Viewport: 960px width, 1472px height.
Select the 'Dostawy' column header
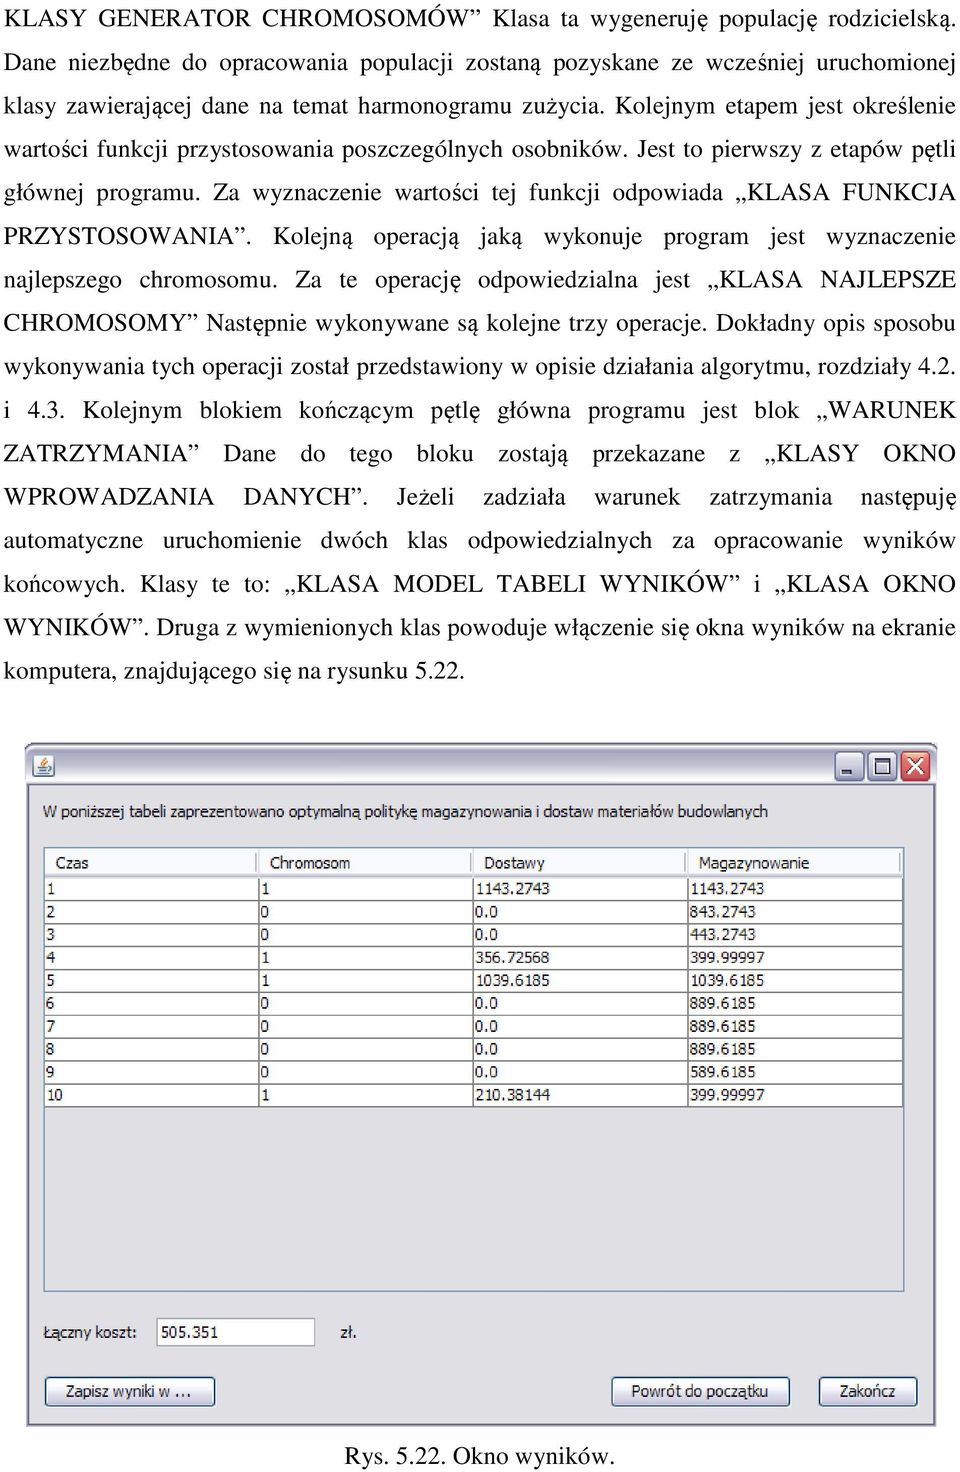(x=580, y=863)
